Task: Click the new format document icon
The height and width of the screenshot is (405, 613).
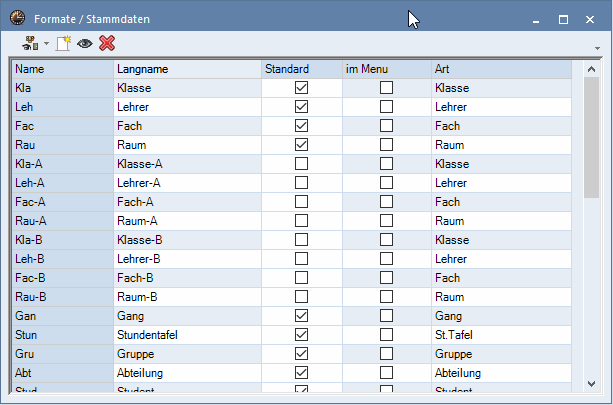Action: coord(65,44)
